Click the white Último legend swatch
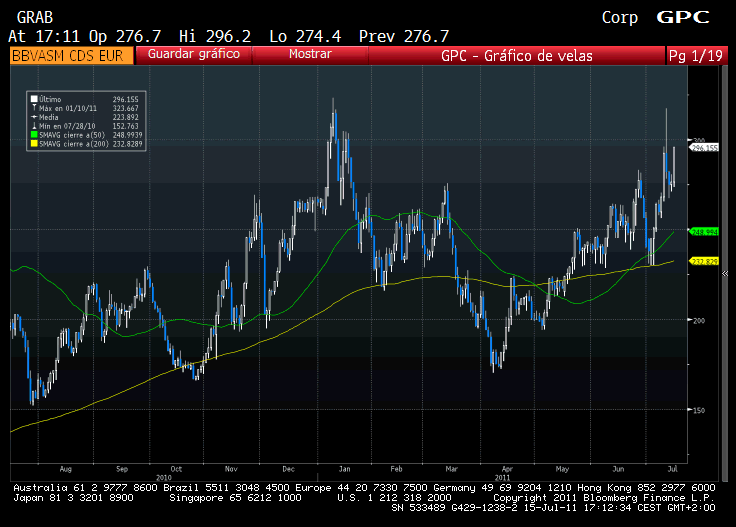The image size is (736, 527). [34, 99]
